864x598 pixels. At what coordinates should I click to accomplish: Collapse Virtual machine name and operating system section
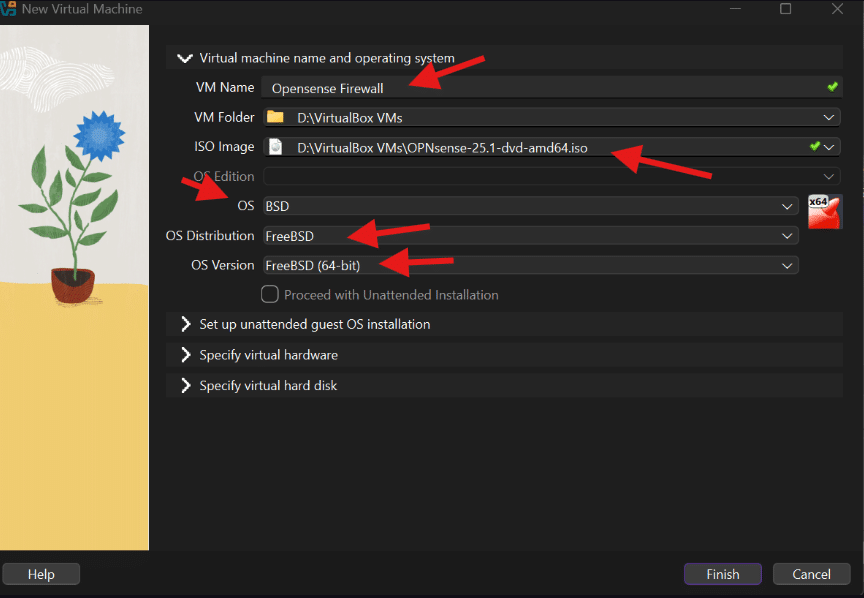185,58
